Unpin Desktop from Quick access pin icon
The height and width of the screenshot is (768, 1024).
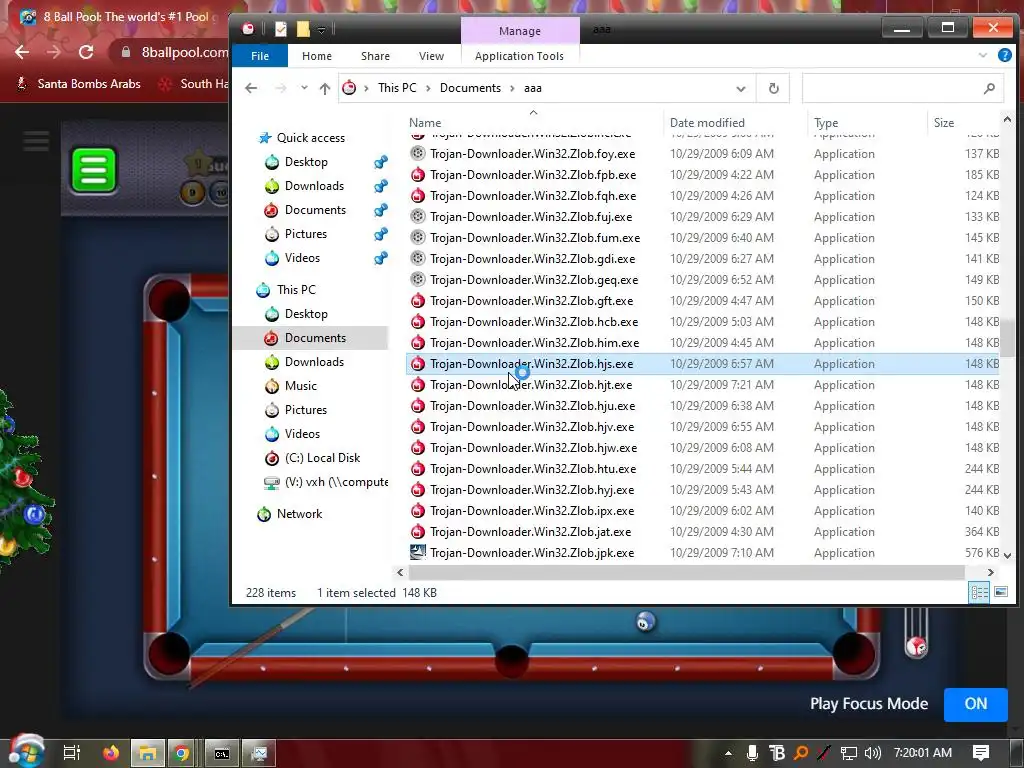tap(381, 162)
